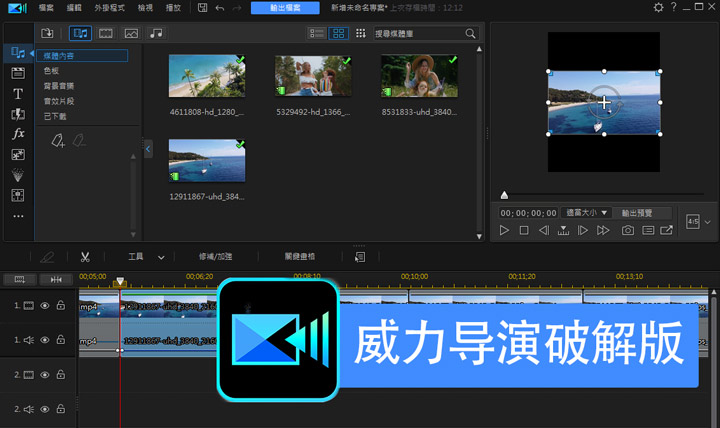Screen dimensions: 720x428
Task: Select the split scissors tool
Action: 85,257
